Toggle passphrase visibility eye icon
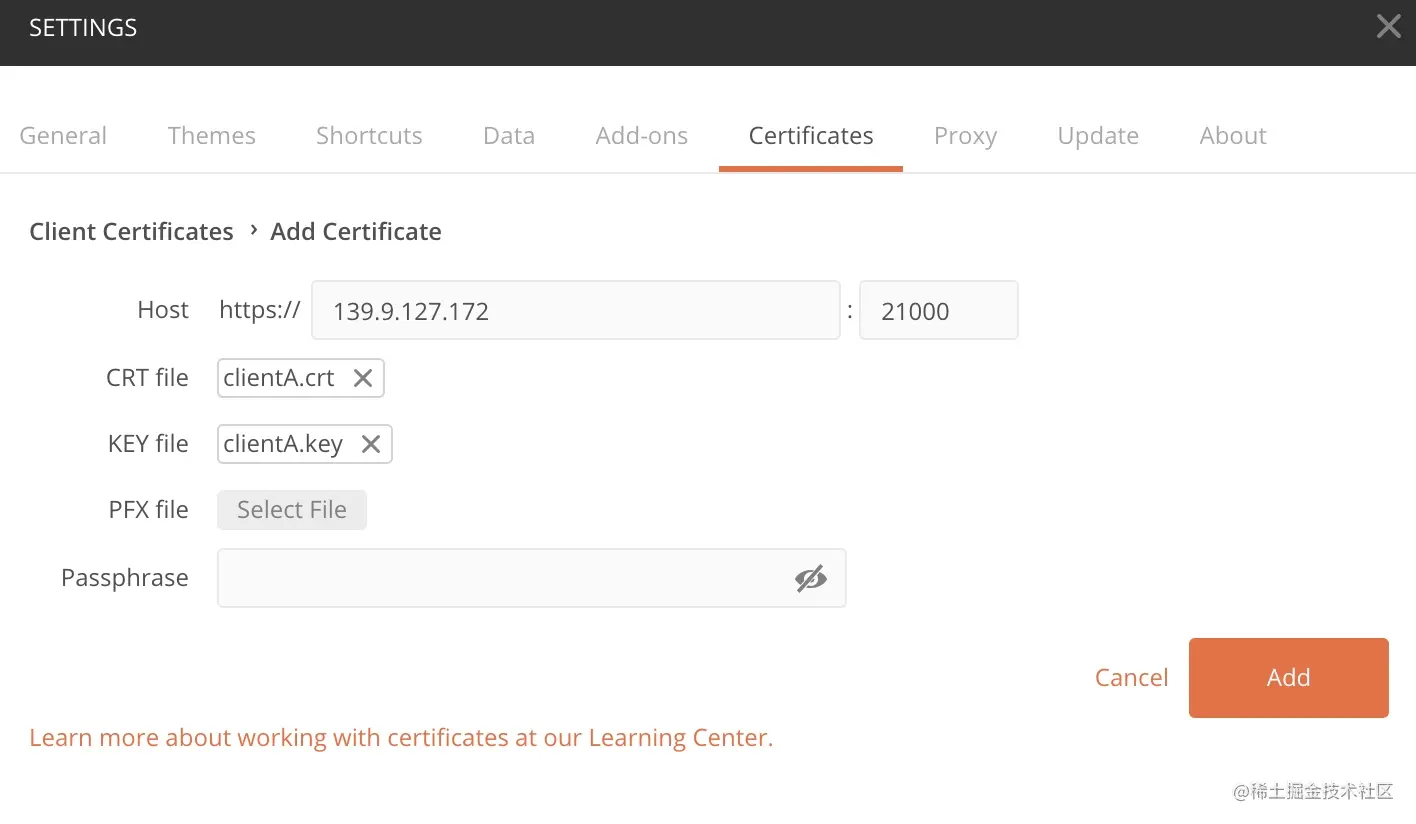Image resolution: width=1416 pixels, height=824 pixels. coord(811,578)
